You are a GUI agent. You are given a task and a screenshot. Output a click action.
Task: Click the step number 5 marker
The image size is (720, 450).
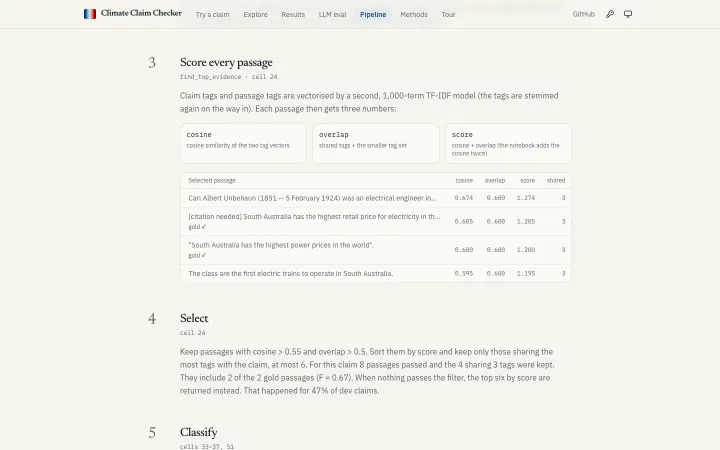[x=152, y=433]
